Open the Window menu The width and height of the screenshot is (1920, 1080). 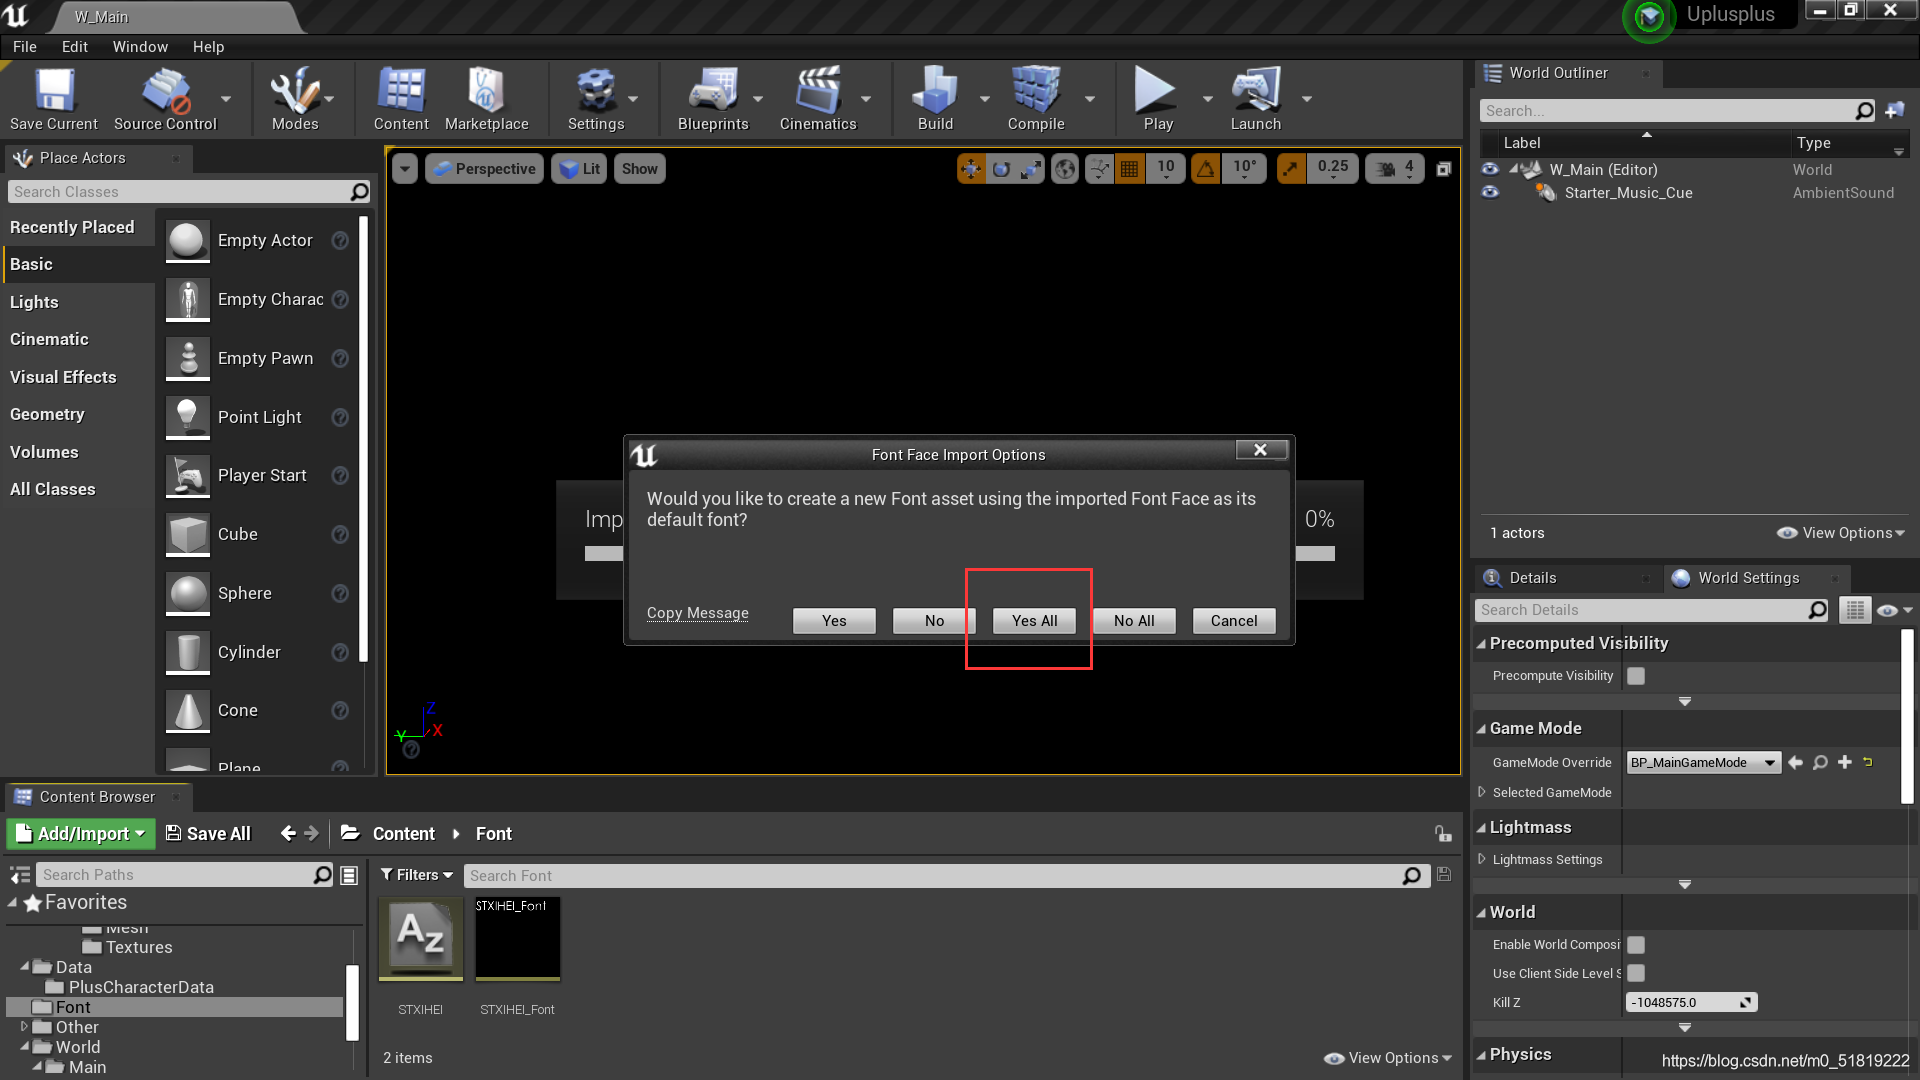140,47
